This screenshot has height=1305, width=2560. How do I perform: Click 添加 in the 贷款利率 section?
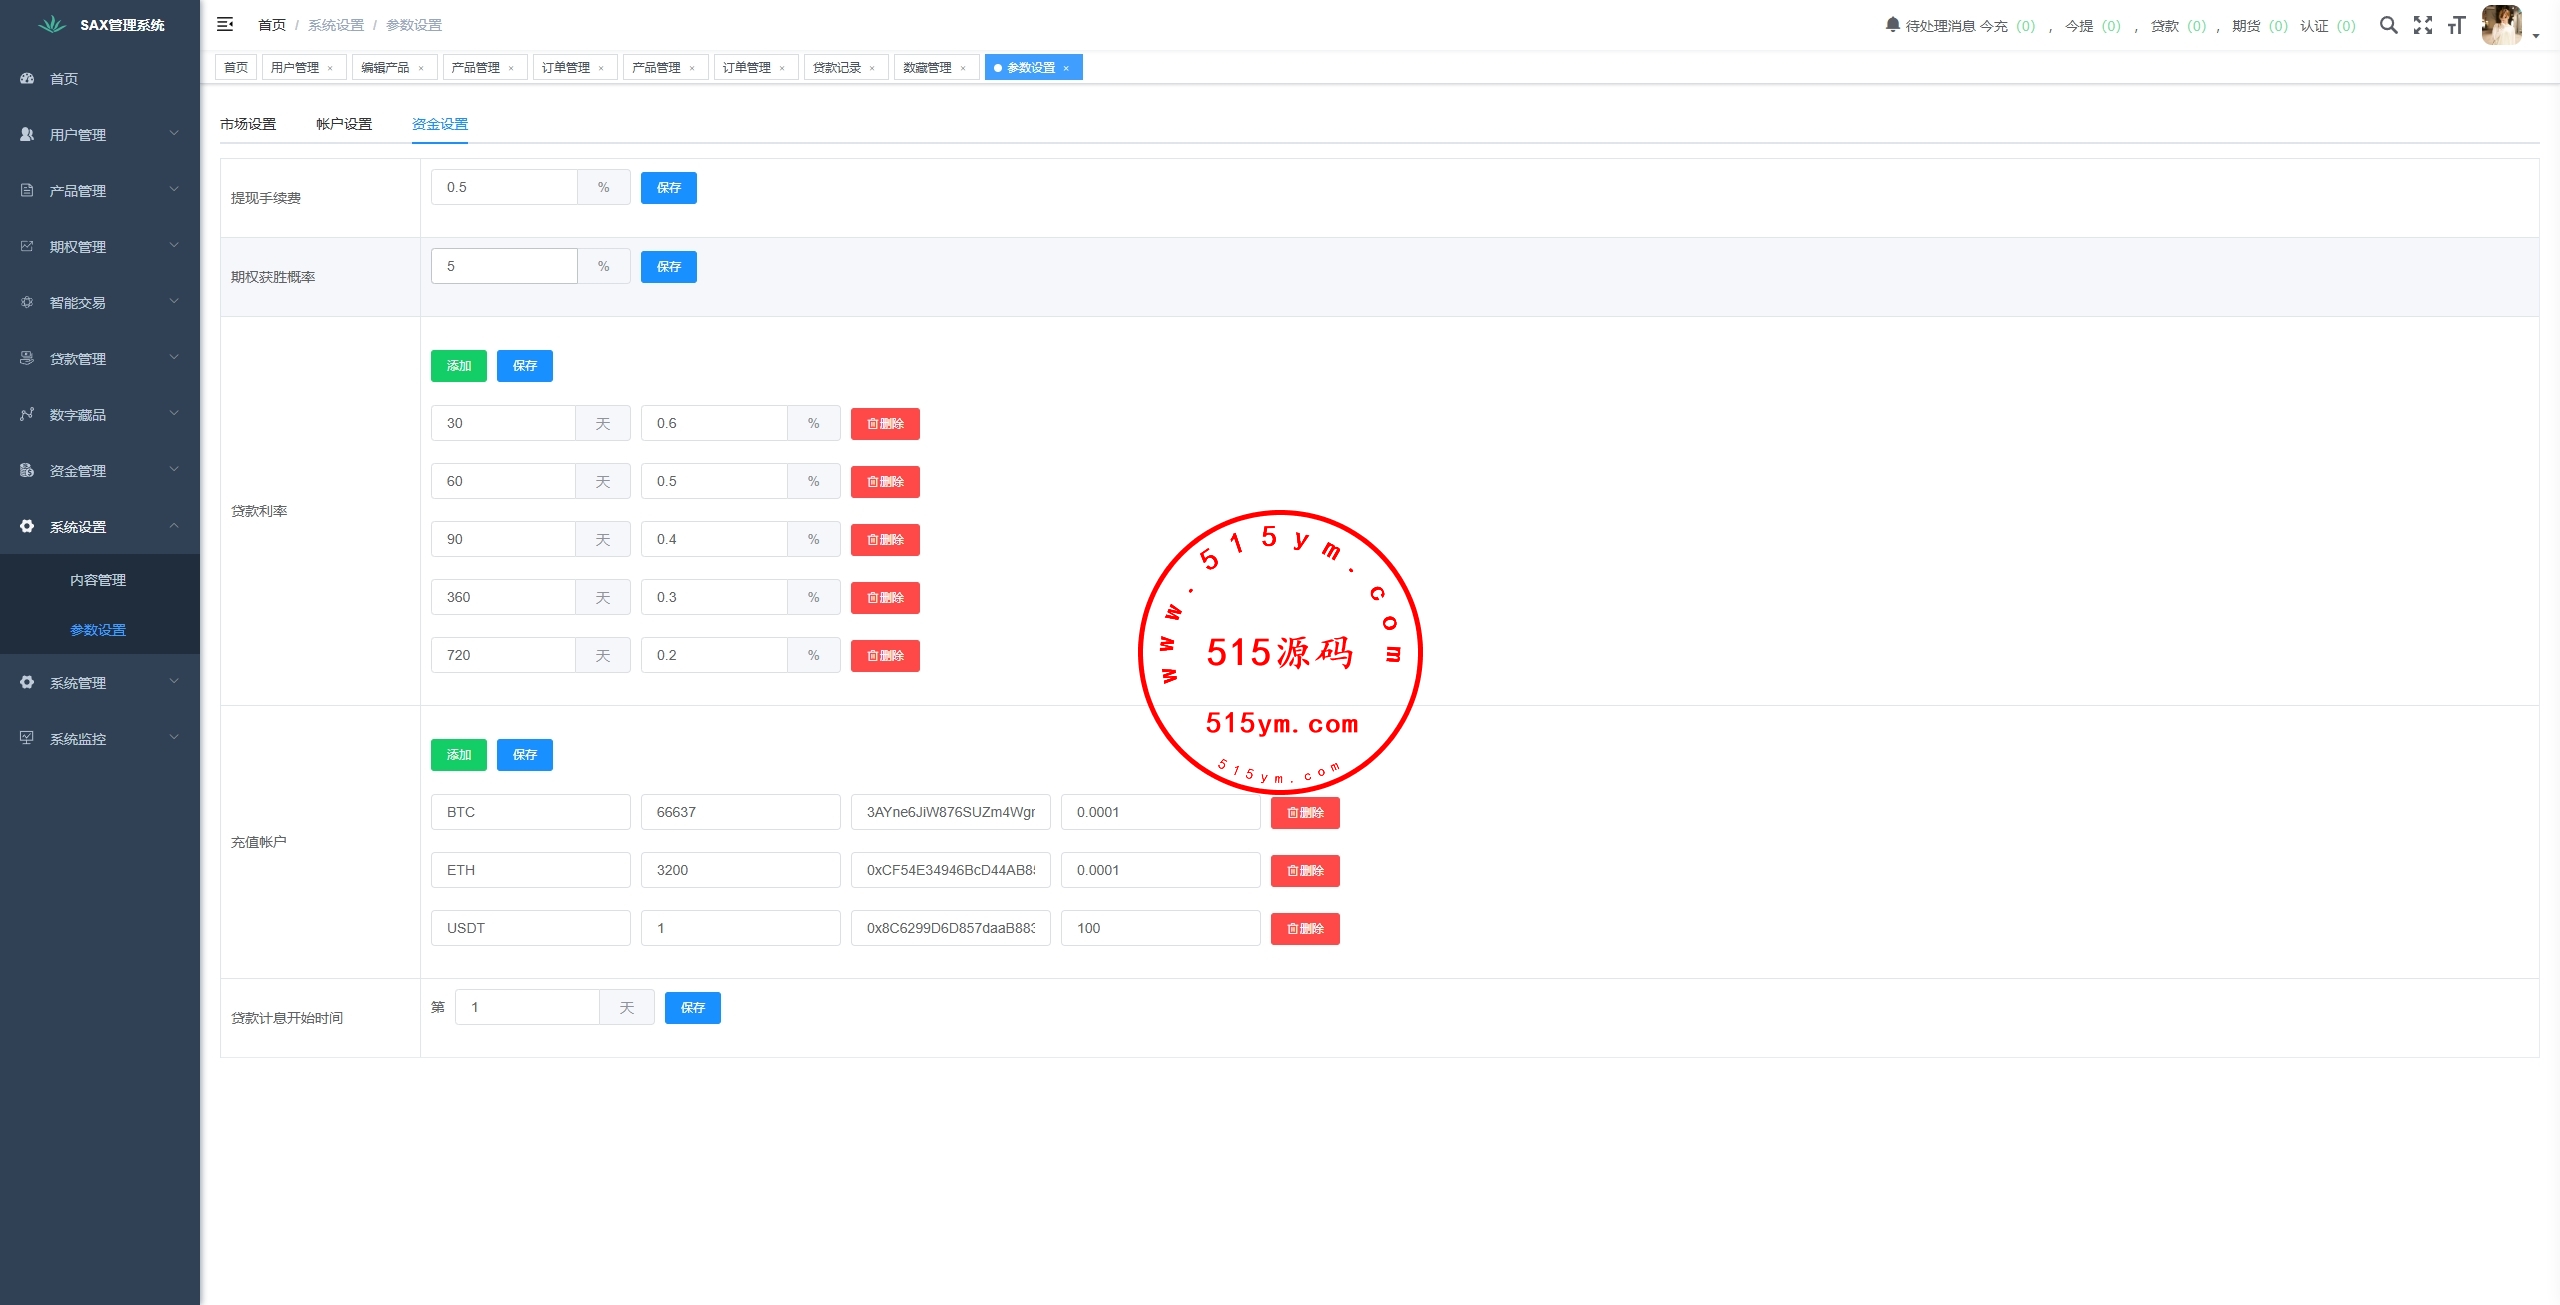[458, 366]
